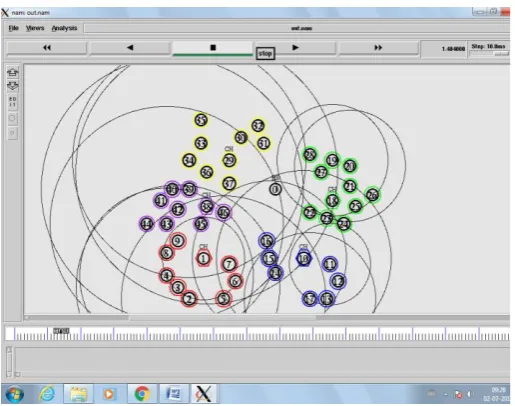This screenshot has width=515, height=406.
Task: Select red node 9
Action: (178, 241)
